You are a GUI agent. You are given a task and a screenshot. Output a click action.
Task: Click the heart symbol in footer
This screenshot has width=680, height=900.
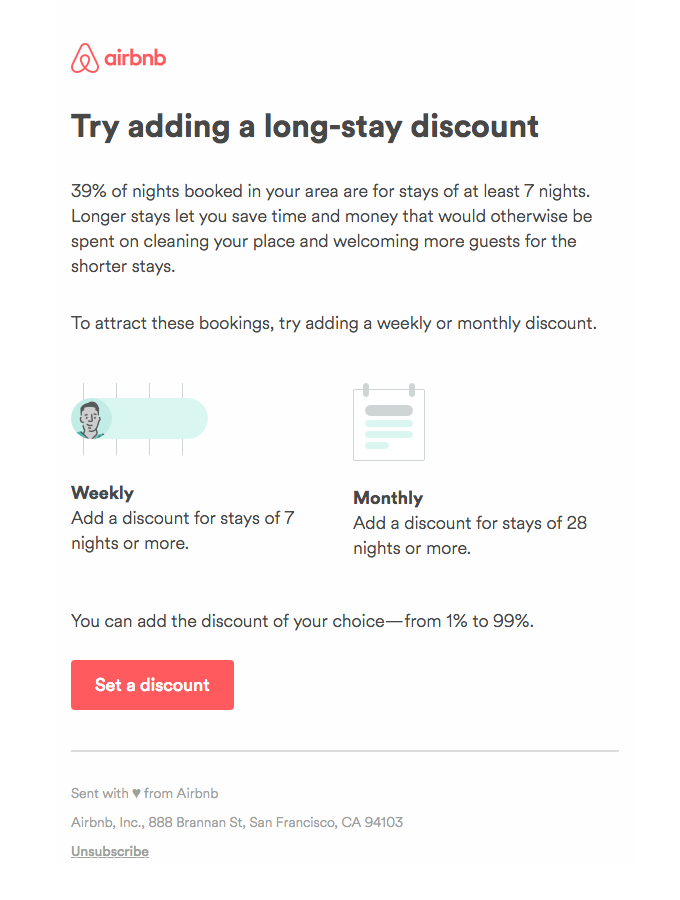136,793
